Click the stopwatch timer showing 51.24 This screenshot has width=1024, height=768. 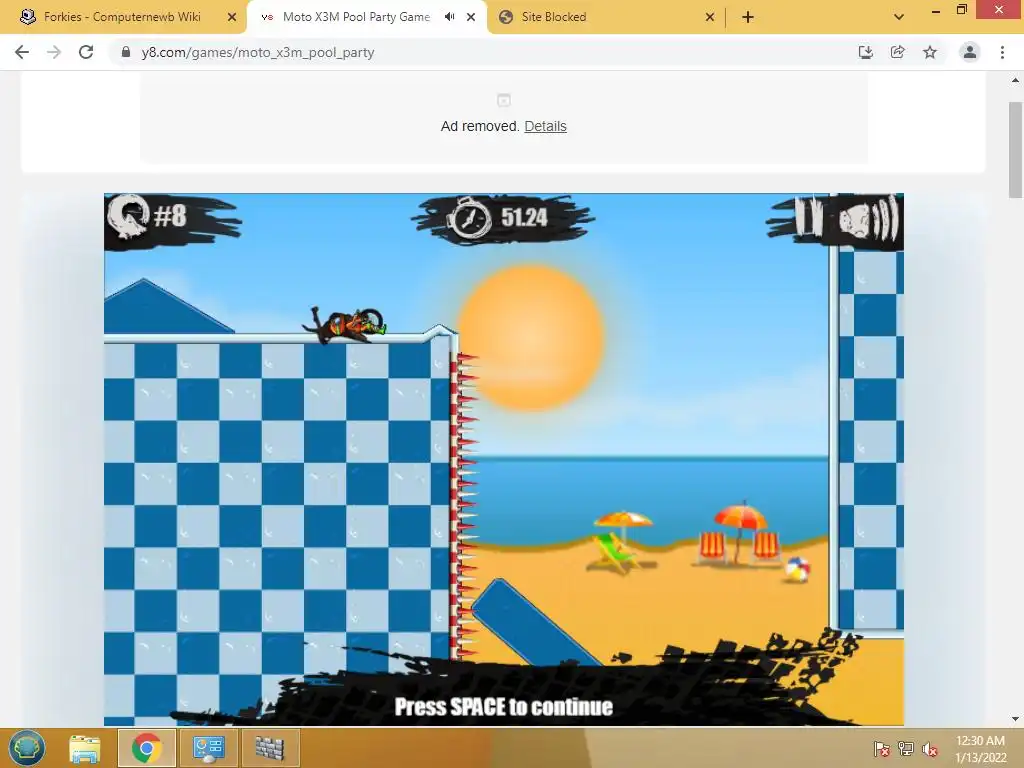[503, 218]
